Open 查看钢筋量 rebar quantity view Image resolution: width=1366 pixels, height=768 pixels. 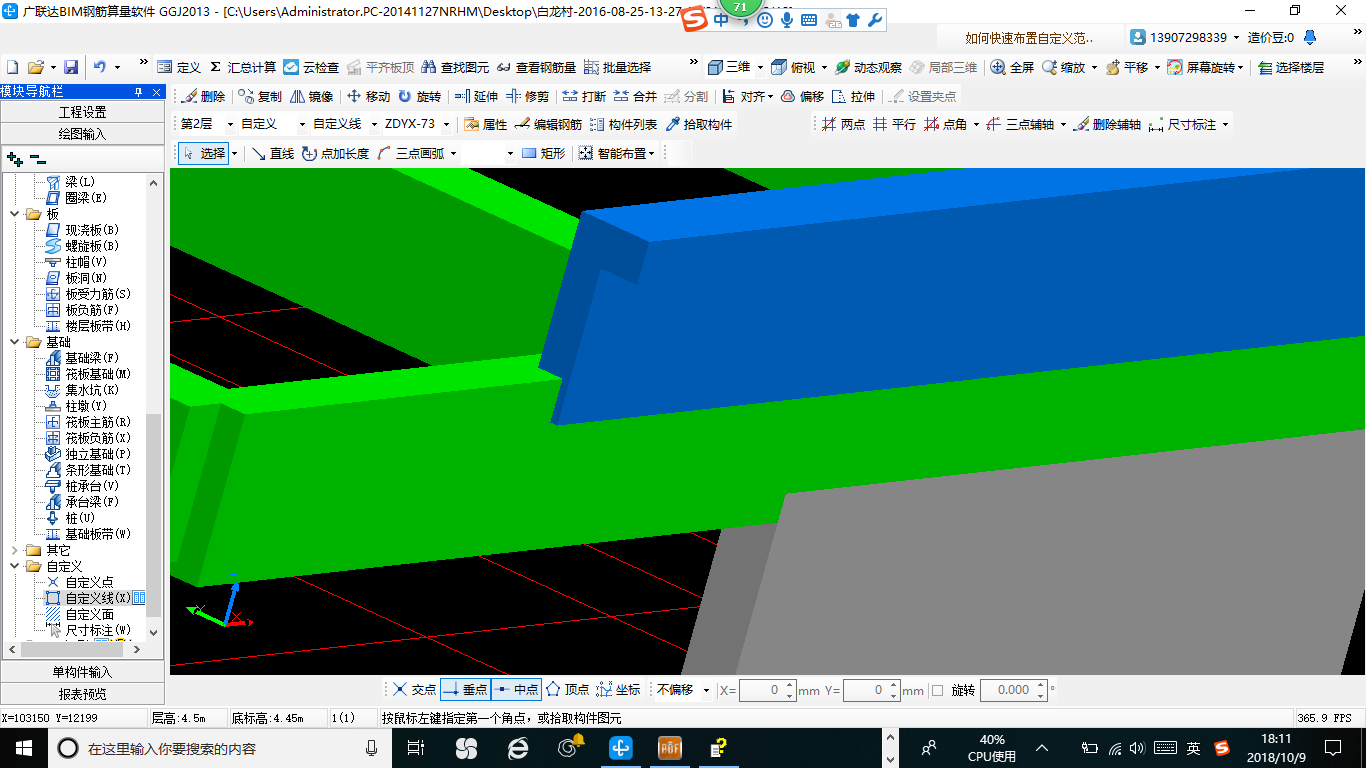(536, 67)
